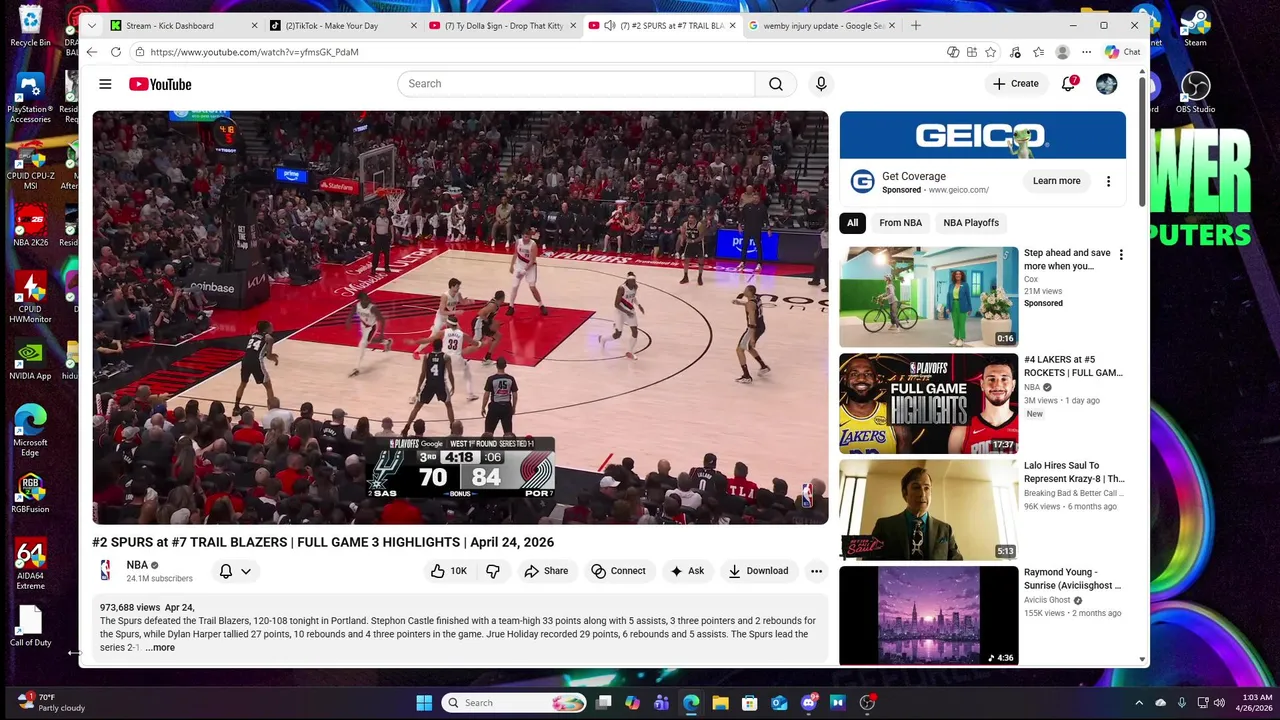Viewport: 1280px width, 720px height.
Task: Open the Copilot Chat button in Edge
Action: tap(1123, 52)
